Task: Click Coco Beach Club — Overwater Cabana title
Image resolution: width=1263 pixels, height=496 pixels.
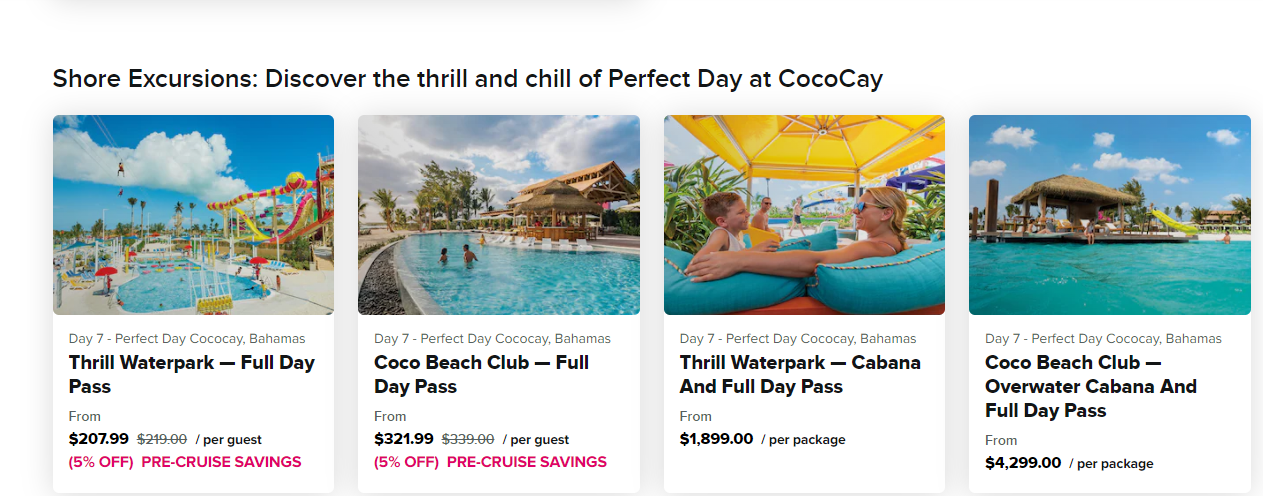Action: coord(1091,386)
